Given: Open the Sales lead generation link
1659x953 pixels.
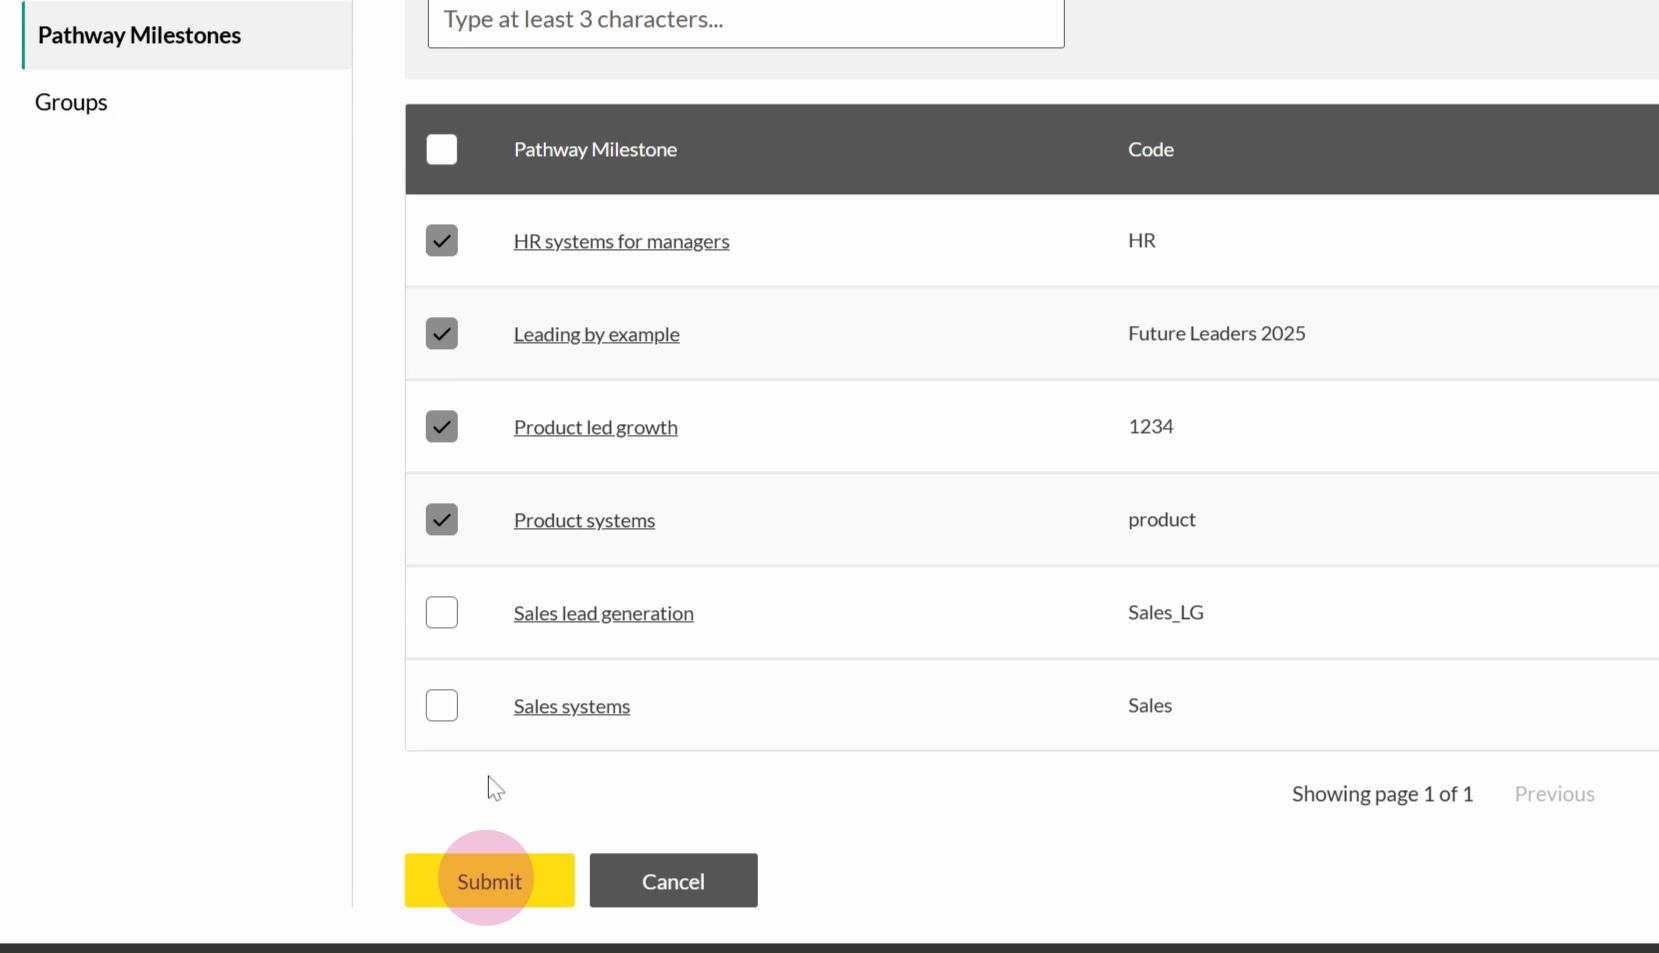Looking at the screenshot, I should point(603,613).
